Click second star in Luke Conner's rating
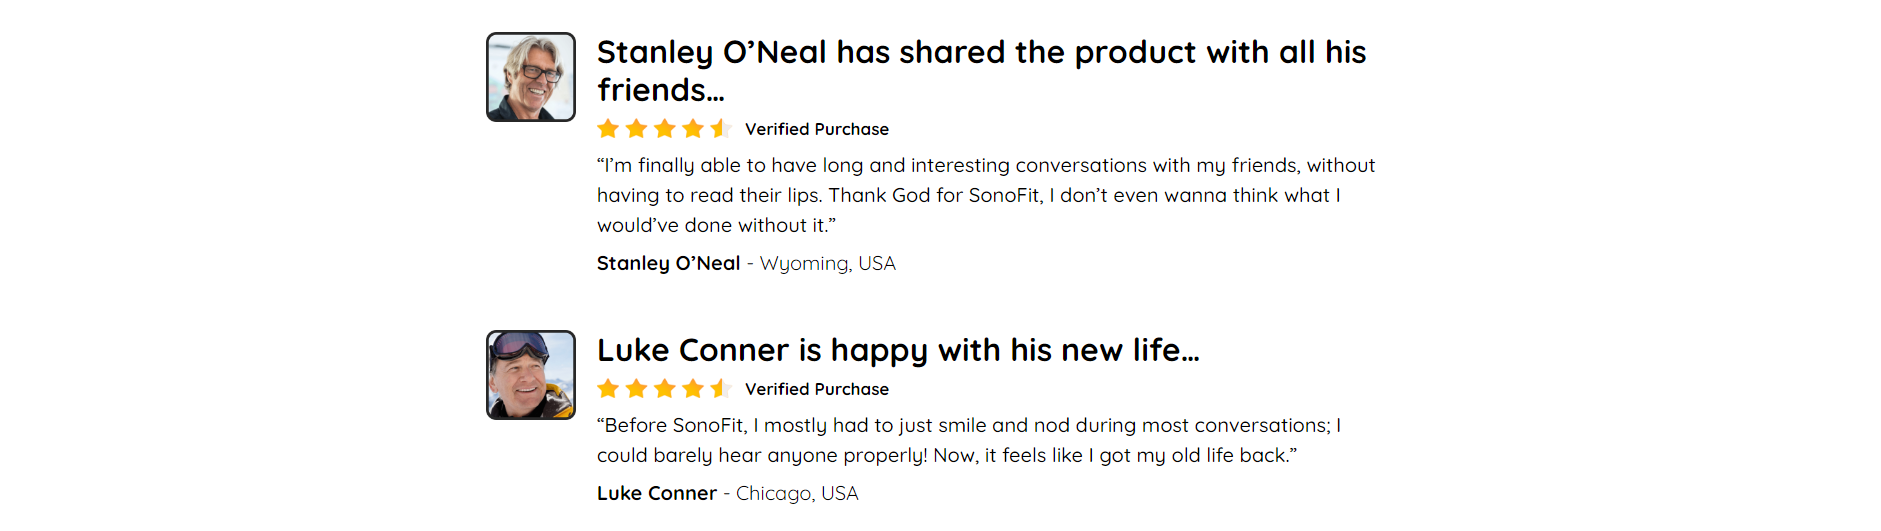 (636, 388)
